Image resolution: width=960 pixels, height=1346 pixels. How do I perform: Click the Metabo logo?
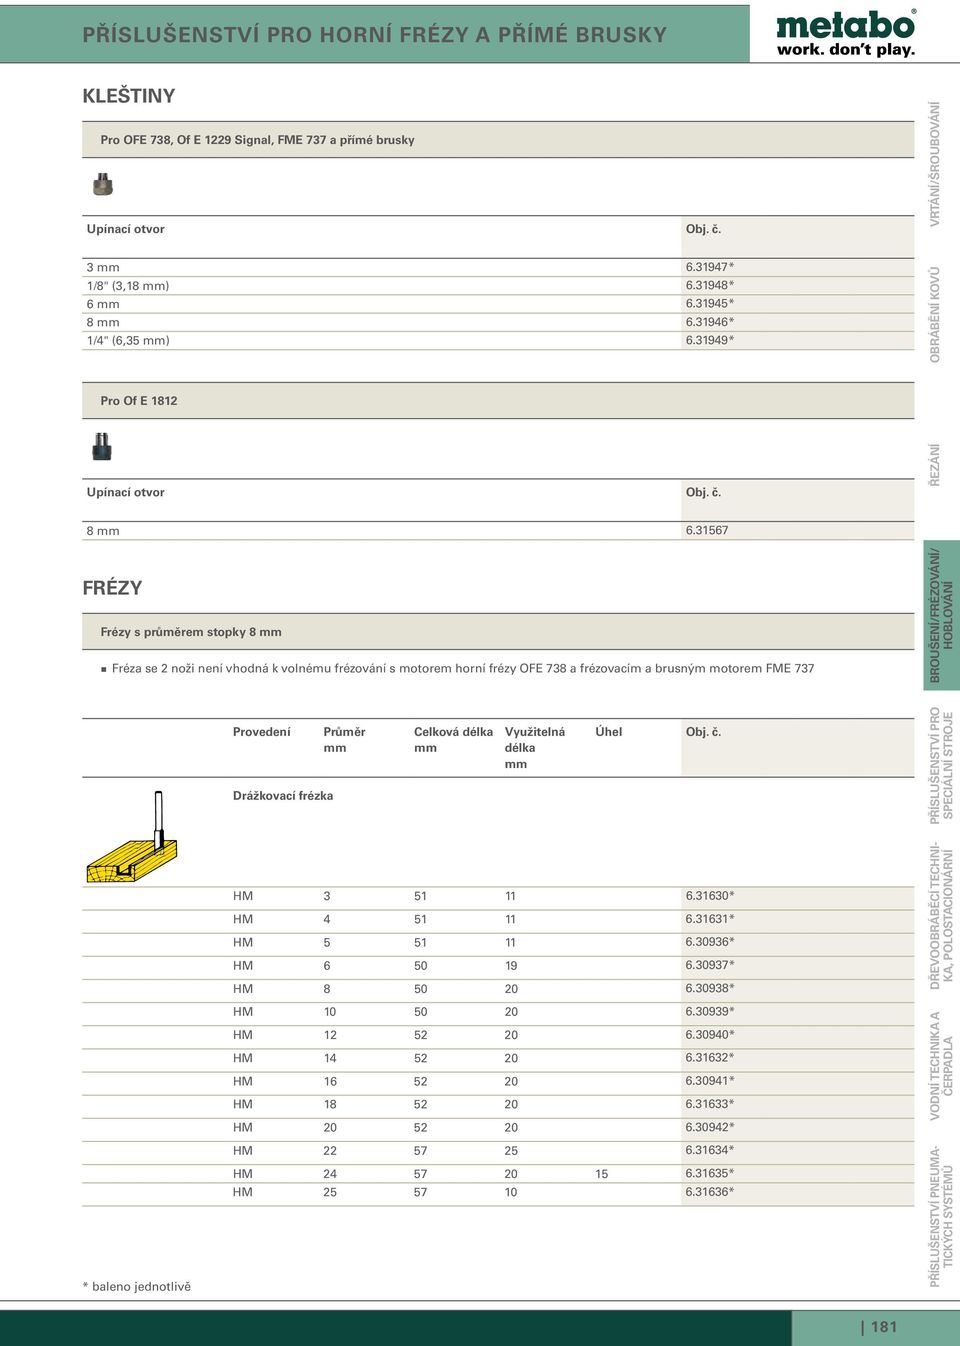point(846,33)
